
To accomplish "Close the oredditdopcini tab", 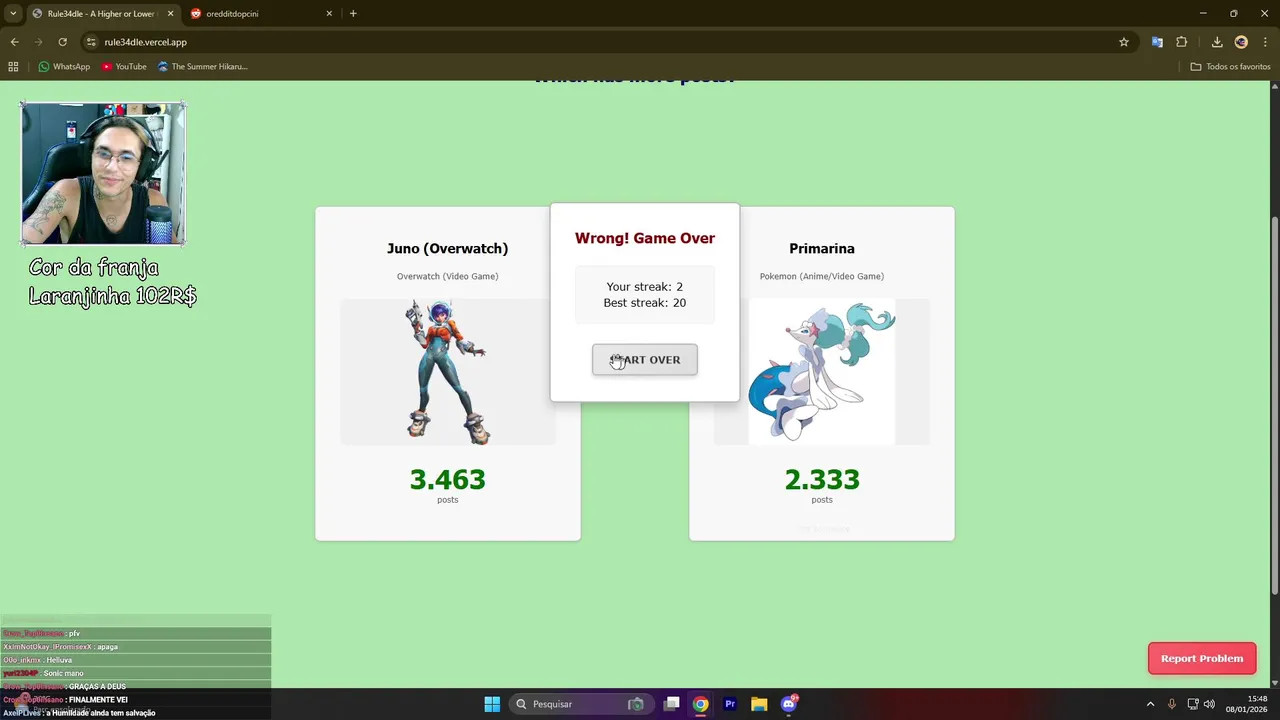I will (x=329, y=14).
